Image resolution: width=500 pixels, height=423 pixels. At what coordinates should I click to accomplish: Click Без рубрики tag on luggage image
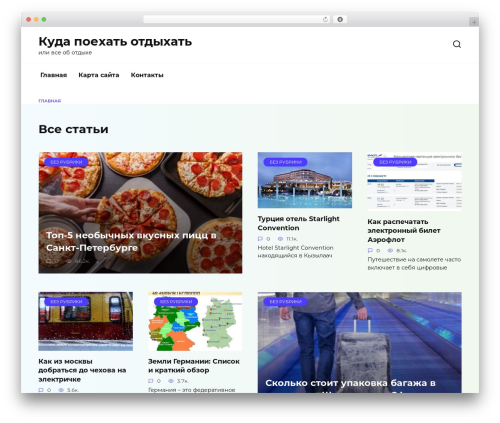click(x=285, y=302)
